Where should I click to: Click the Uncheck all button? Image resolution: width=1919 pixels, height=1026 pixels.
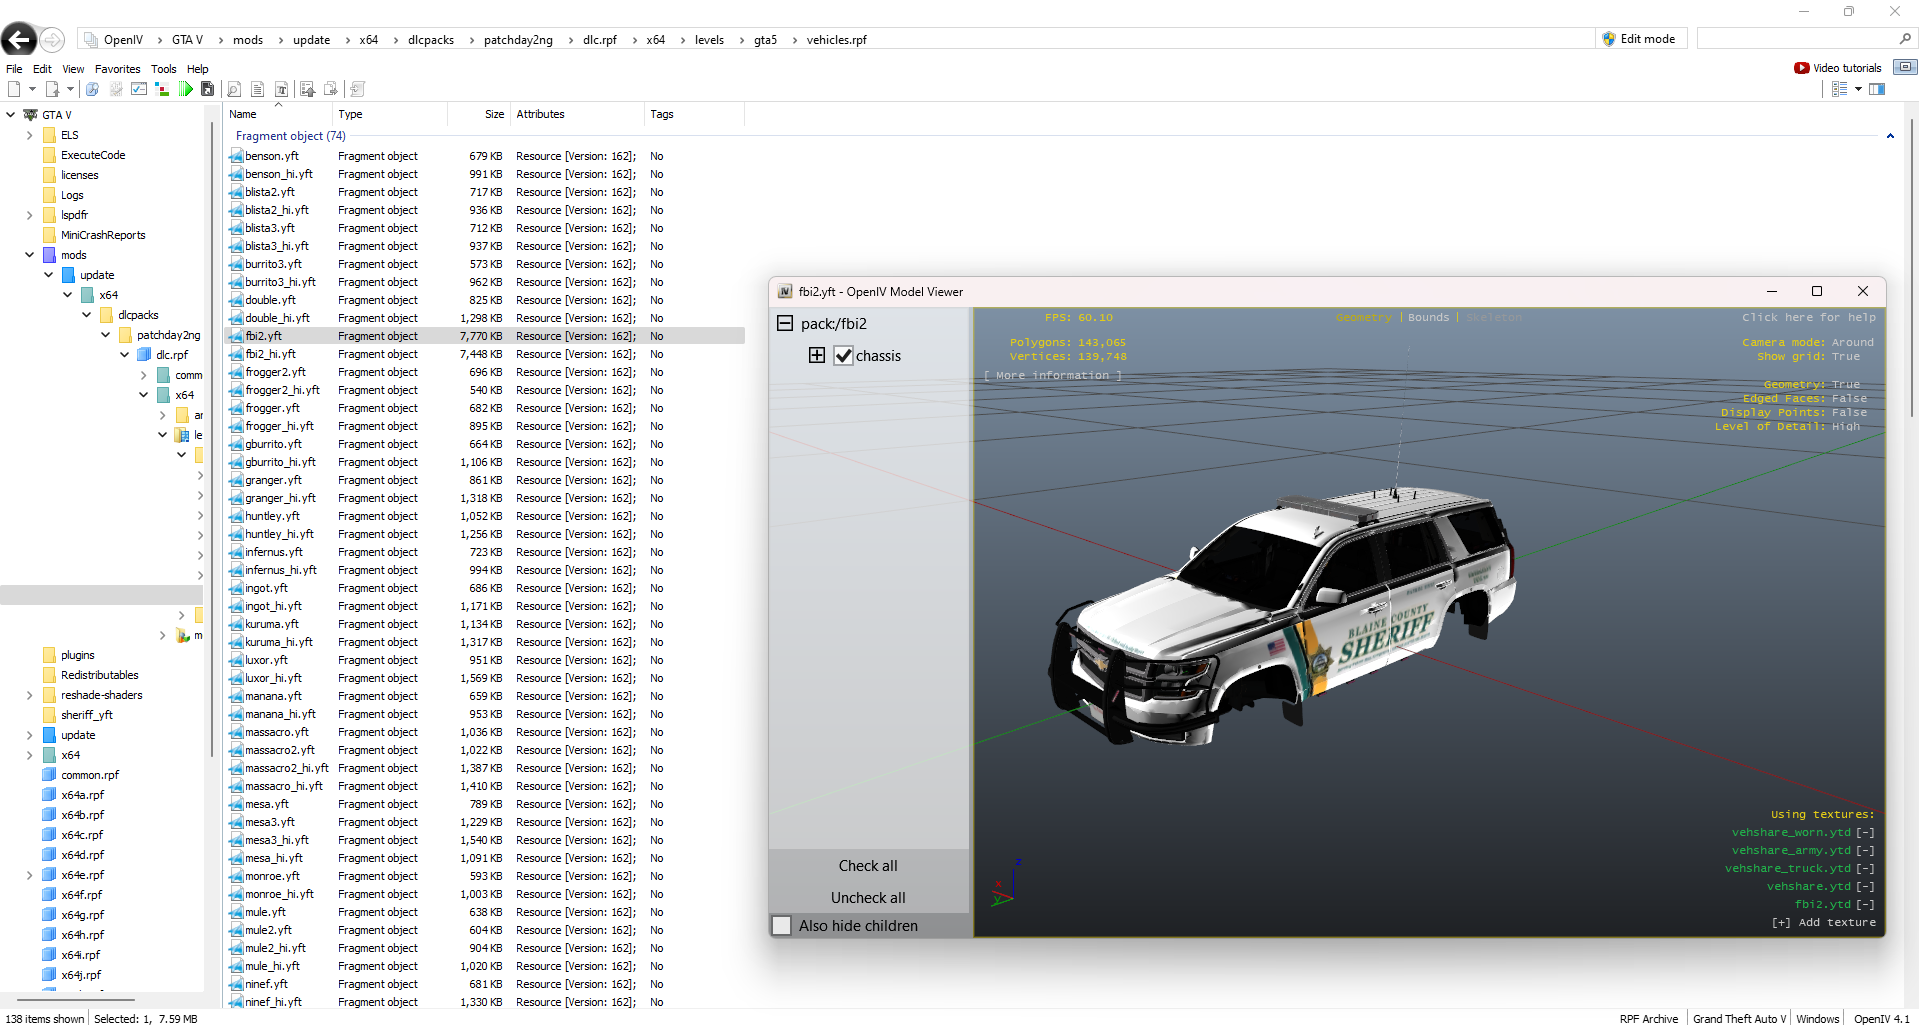click(x=868, y=898)
